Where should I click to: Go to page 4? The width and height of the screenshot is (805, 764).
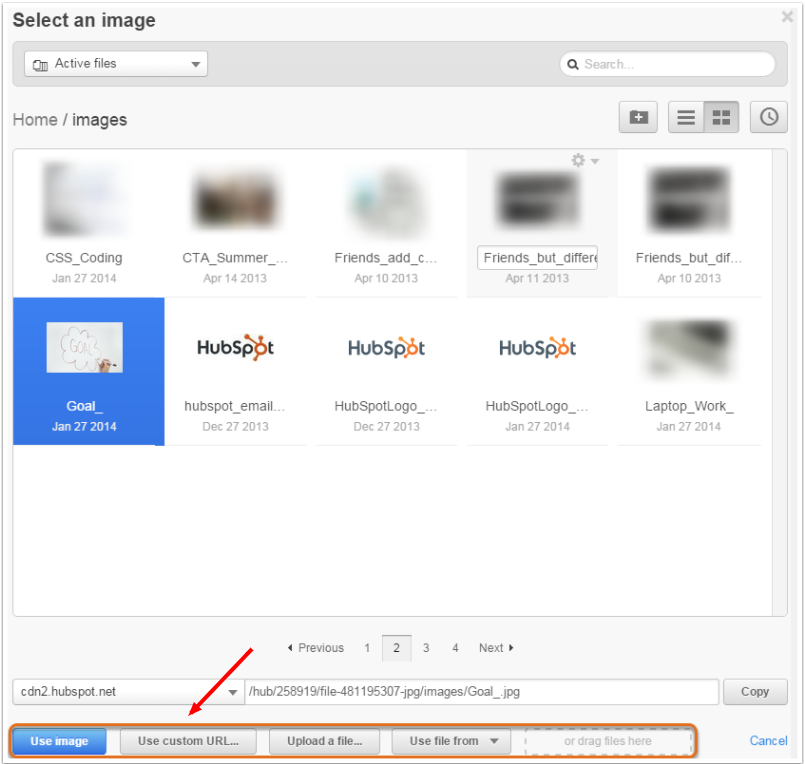click(x=455, y=648)
